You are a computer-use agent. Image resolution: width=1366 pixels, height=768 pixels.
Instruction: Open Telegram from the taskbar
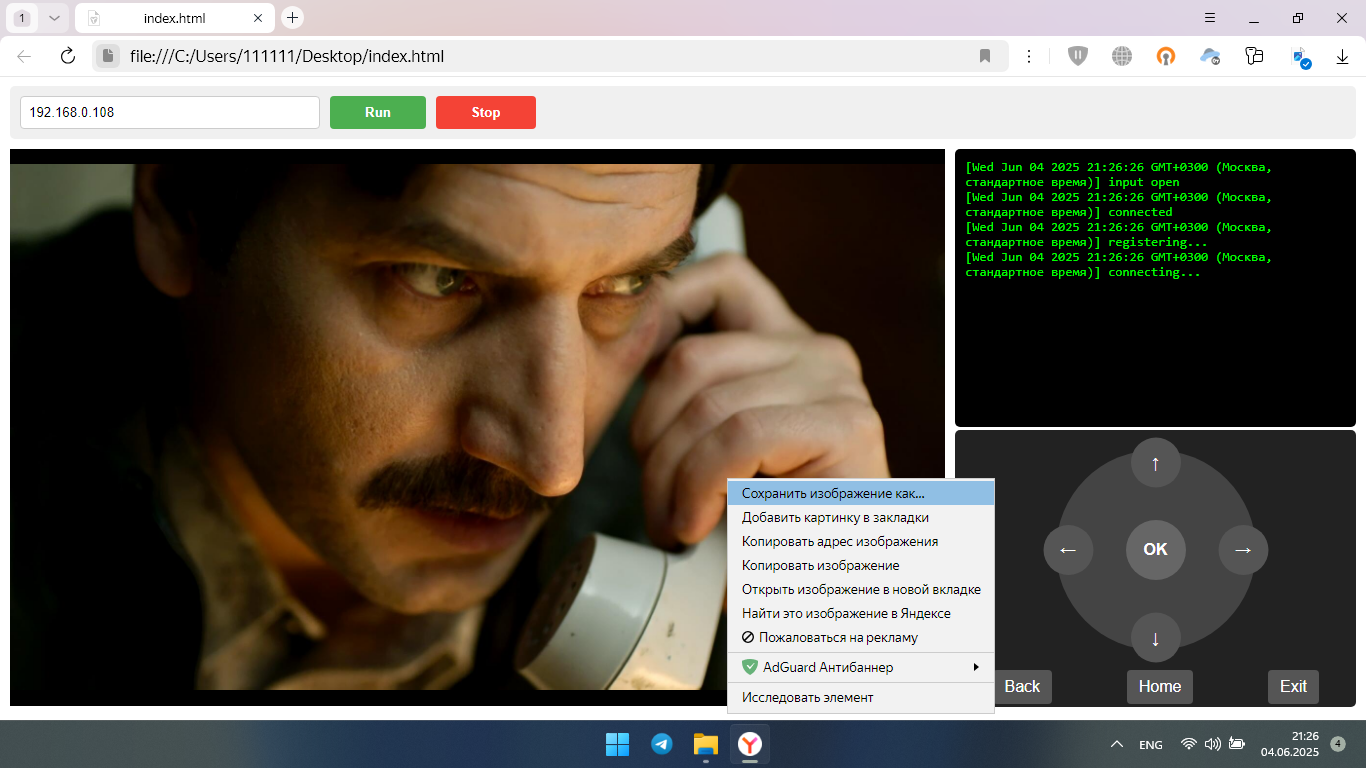pos(661,744)
